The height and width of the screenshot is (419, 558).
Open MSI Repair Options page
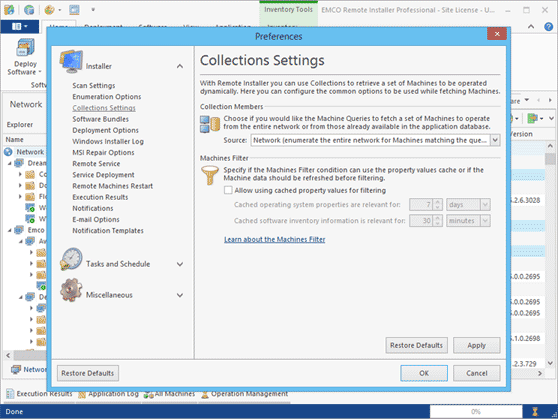(x=103, y=152)
